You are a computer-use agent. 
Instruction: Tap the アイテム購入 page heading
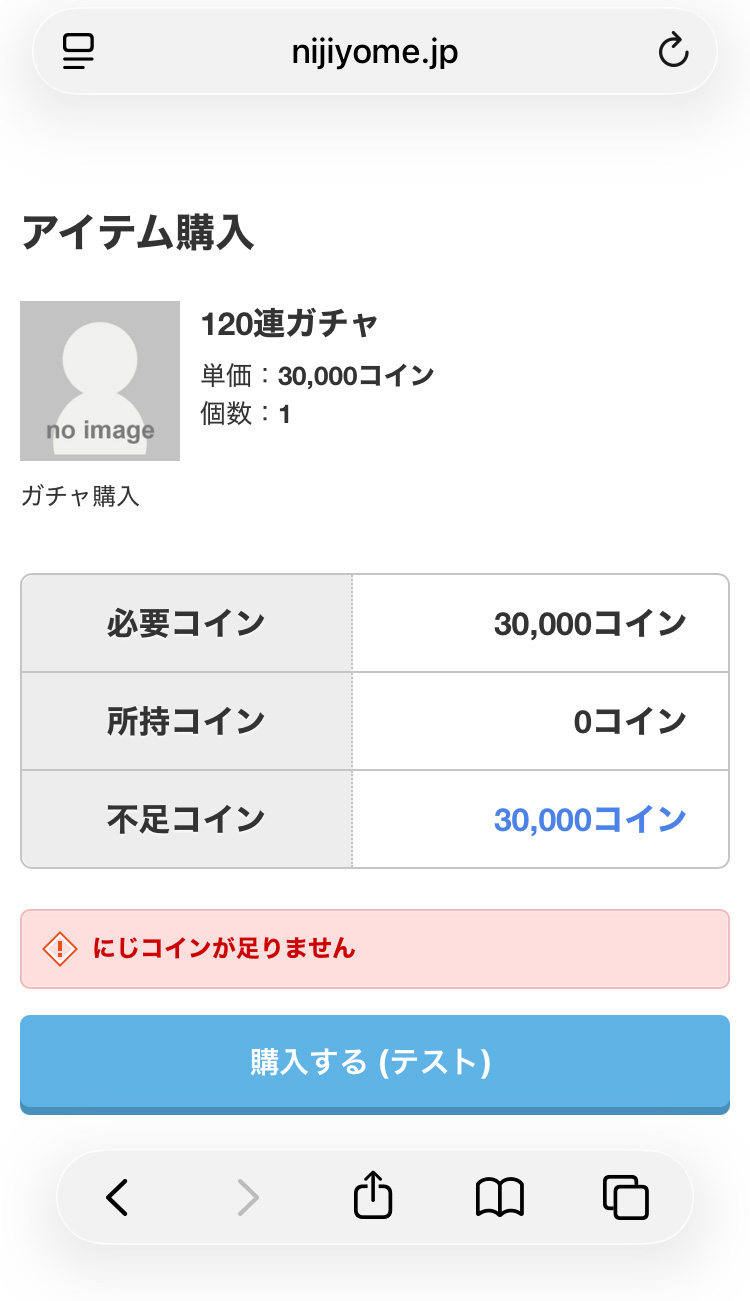138,233
